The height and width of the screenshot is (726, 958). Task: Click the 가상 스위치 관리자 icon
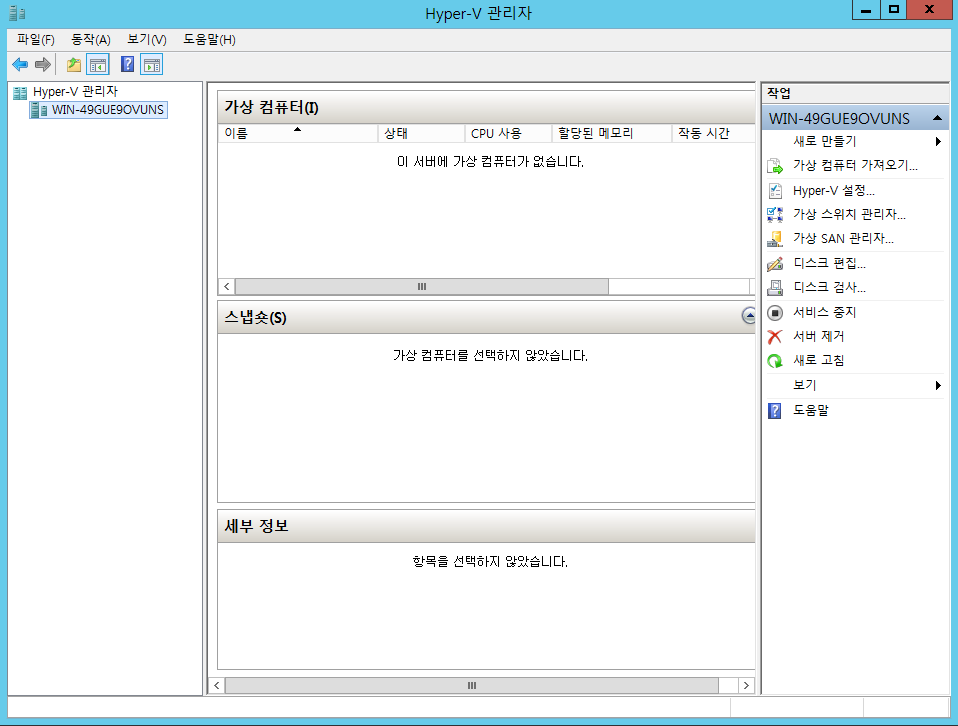click(x=775, y=214)
